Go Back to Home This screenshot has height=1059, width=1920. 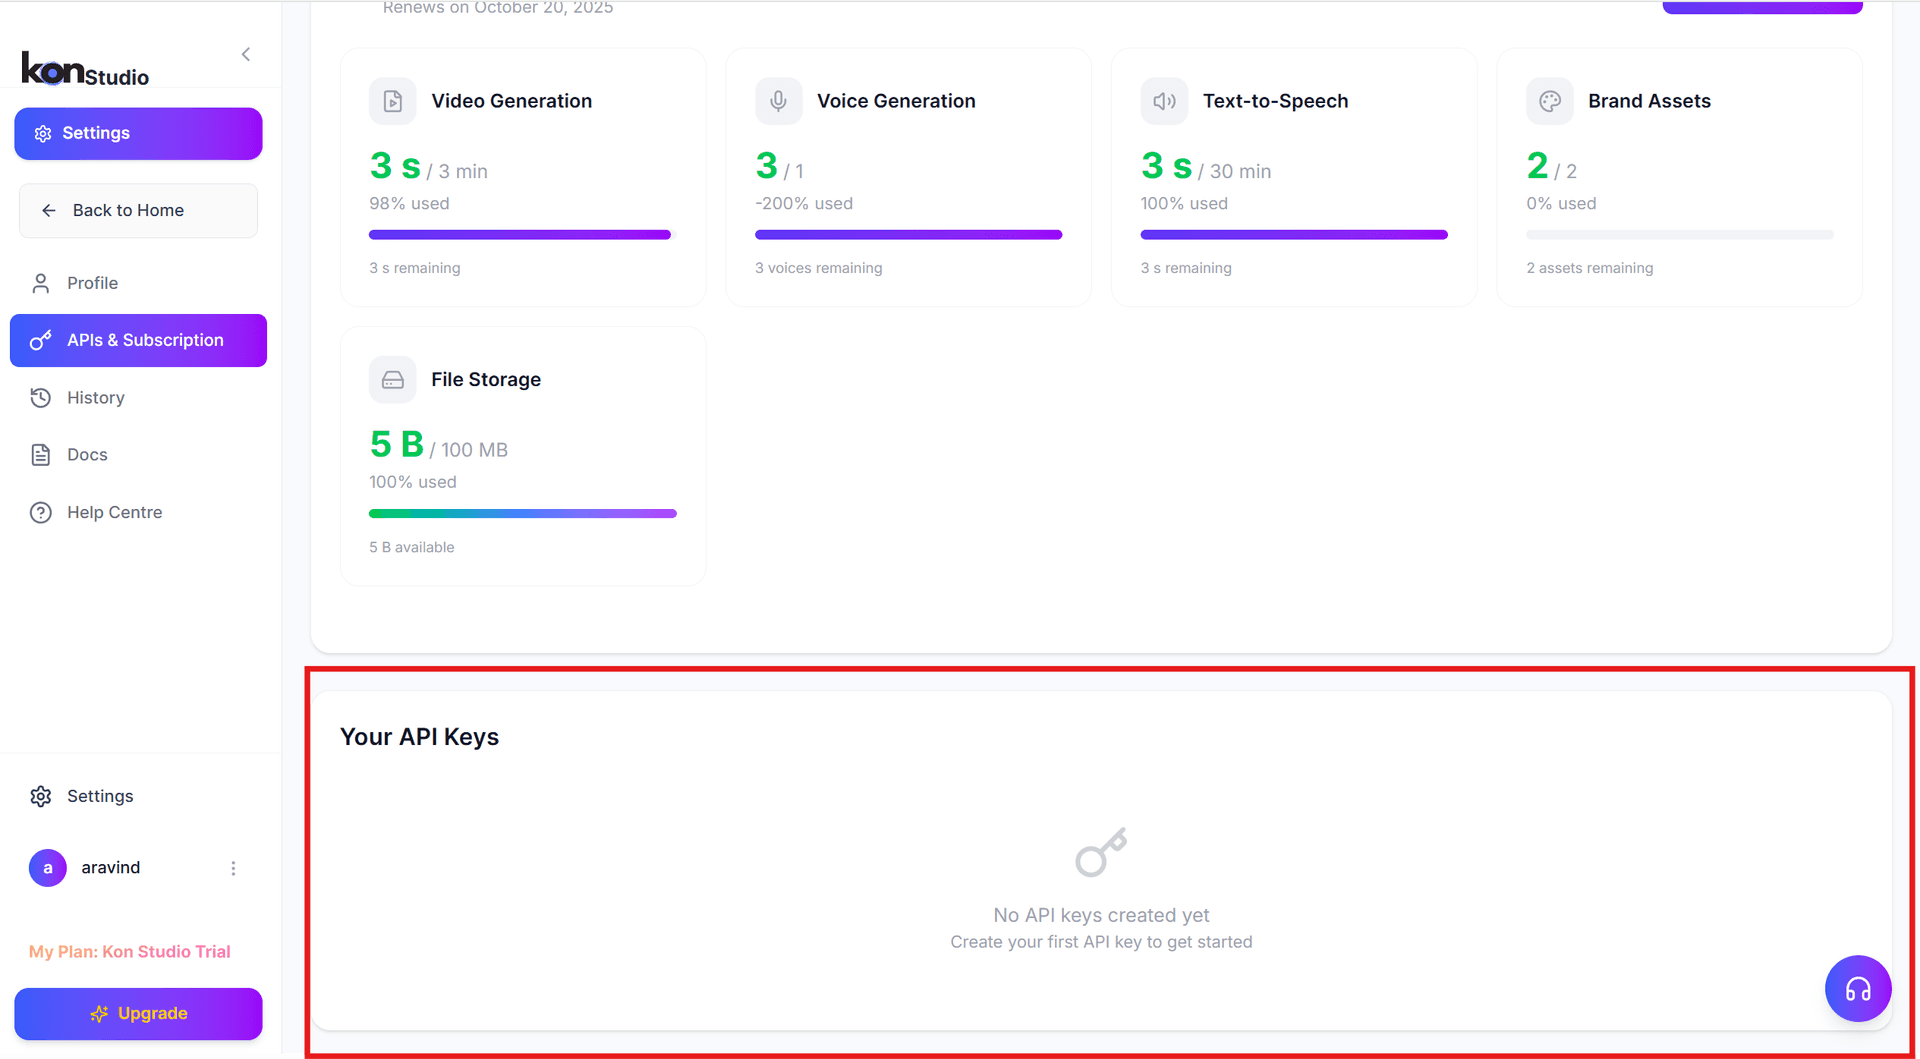point(128,210)
